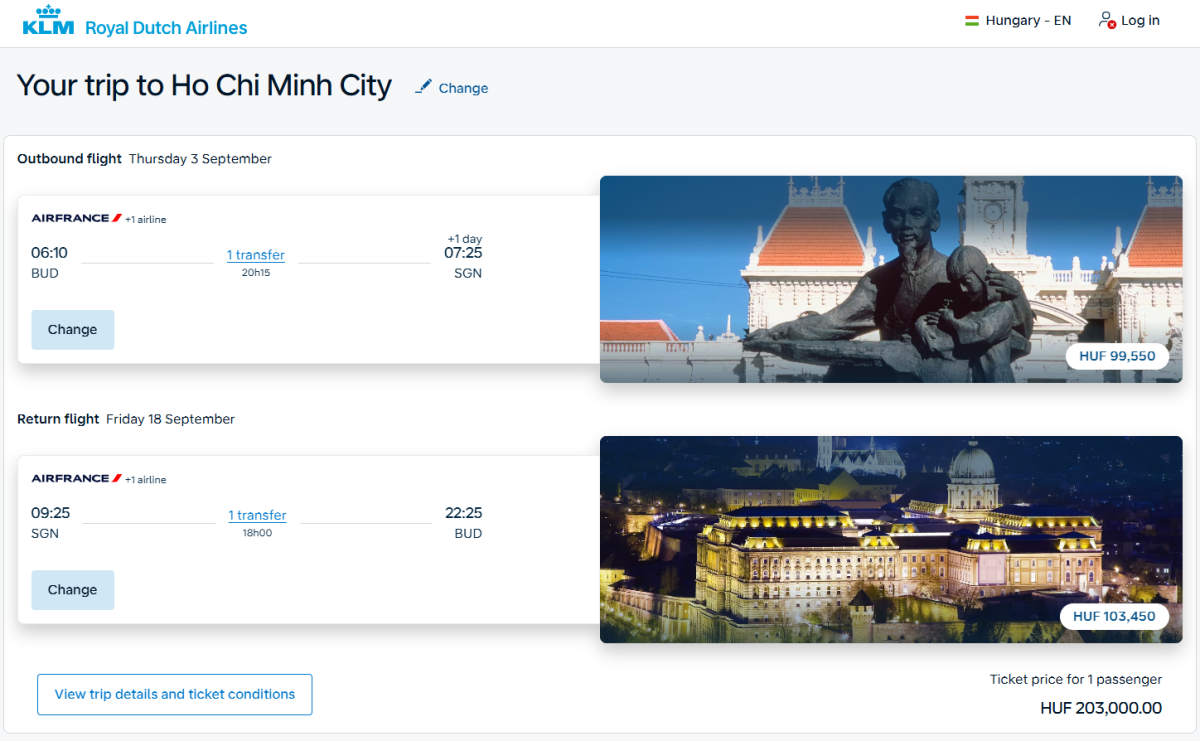The image size is (1200, 741).
Task: Open the Log in menu
Action: click(1129, 20)
